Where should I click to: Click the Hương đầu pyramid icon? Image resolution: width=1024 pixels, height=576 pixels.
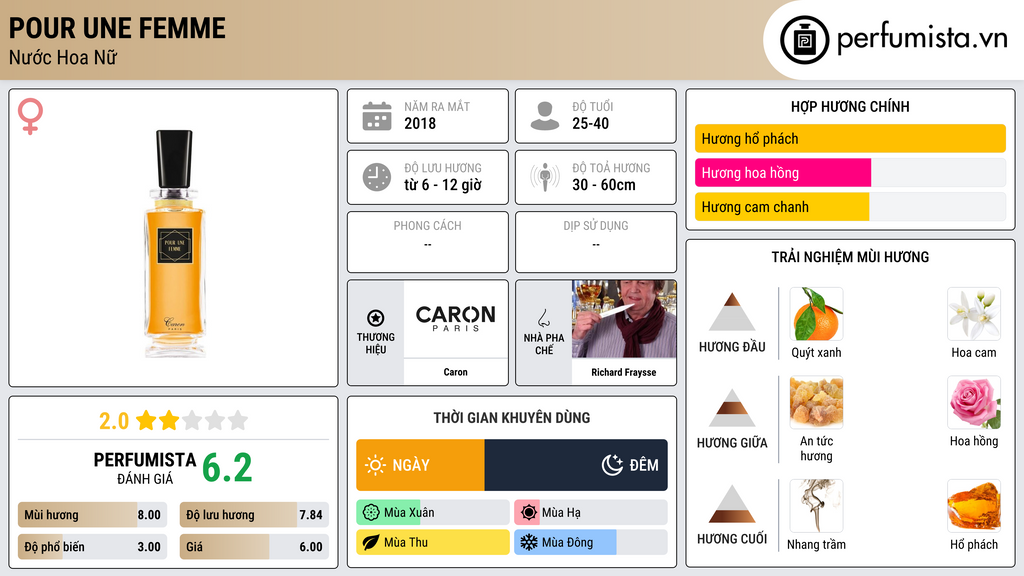[732, 312]
